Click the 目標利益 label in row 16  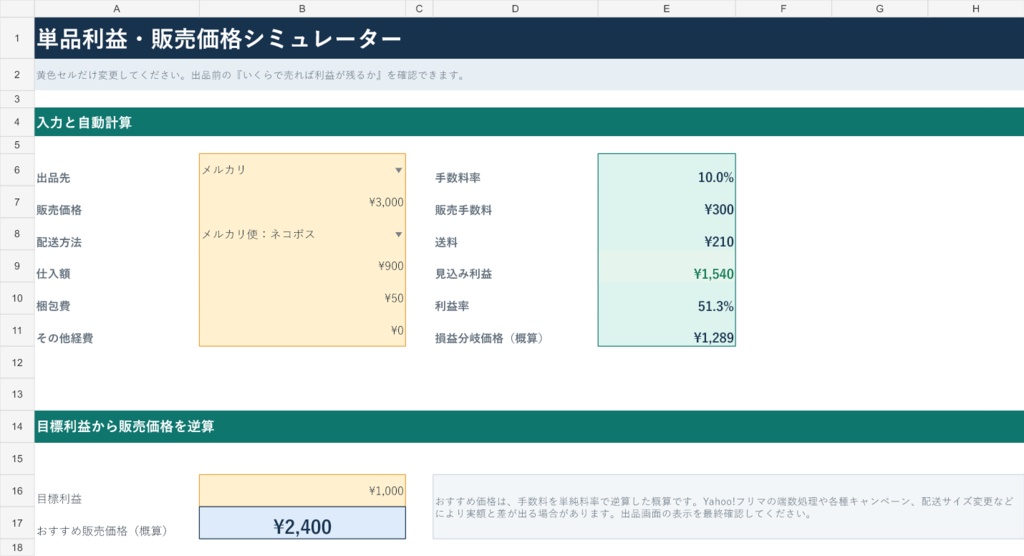pyautogui.click(x=59, y=499)
